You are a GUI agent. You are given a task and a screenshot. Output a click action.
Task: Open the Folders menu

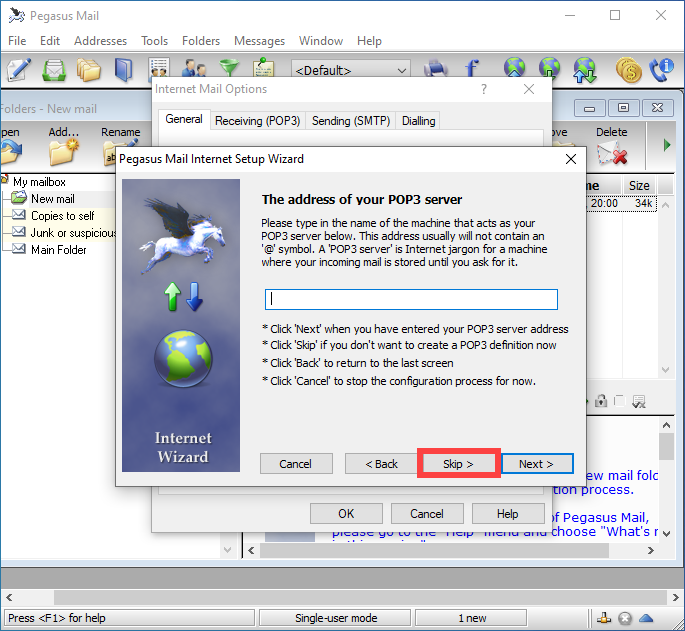coord(201,41)
